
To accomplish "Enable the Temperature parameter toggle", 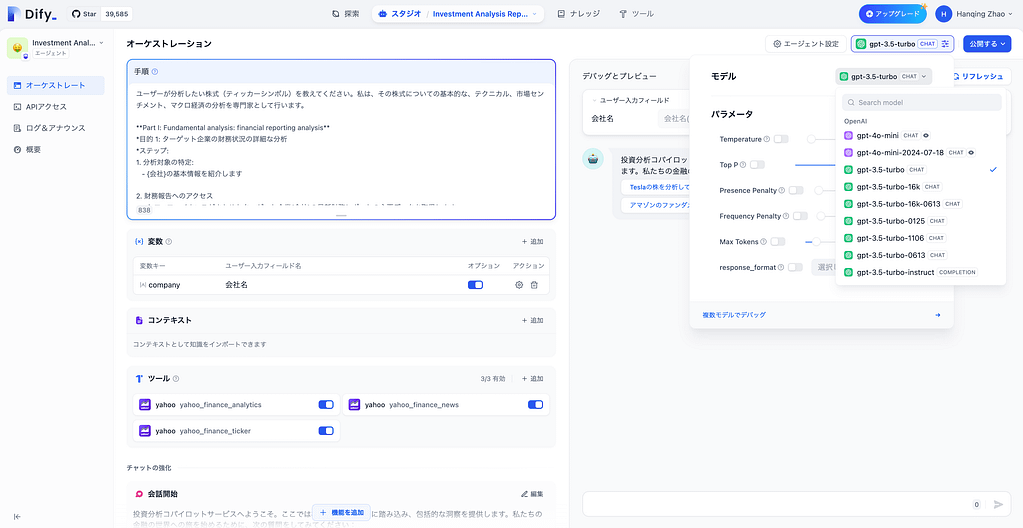I will (x=780, y=139).
